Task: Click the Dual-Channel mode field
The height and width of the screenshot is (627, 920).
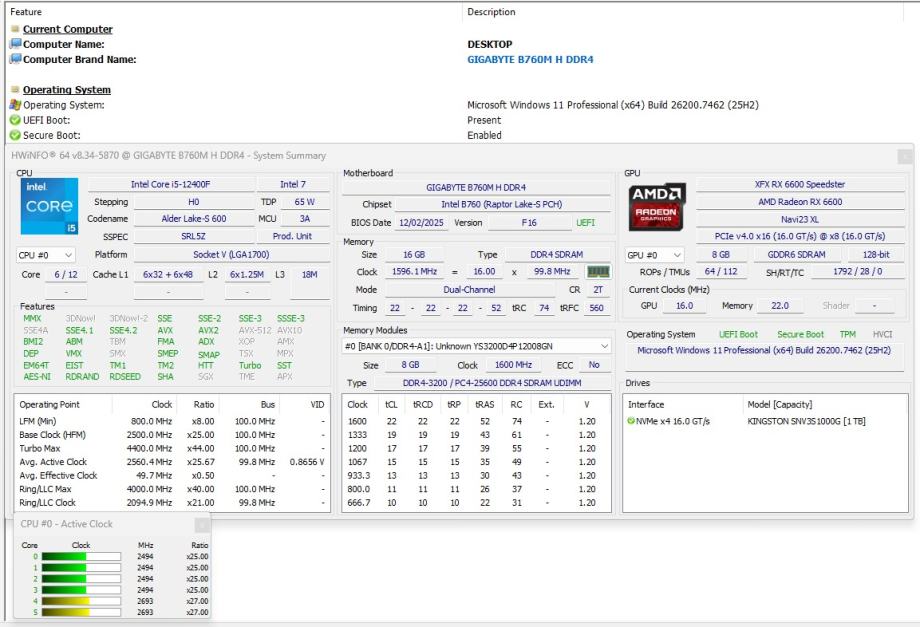Action: pos(469,290)
